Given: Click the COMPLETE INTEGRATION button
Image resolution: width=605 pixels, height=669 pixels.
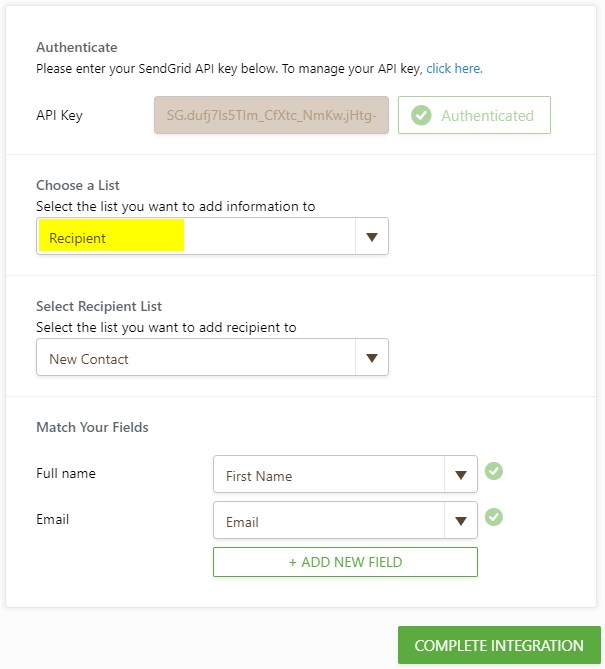Looking at the screenshot, I should point(499,645).
